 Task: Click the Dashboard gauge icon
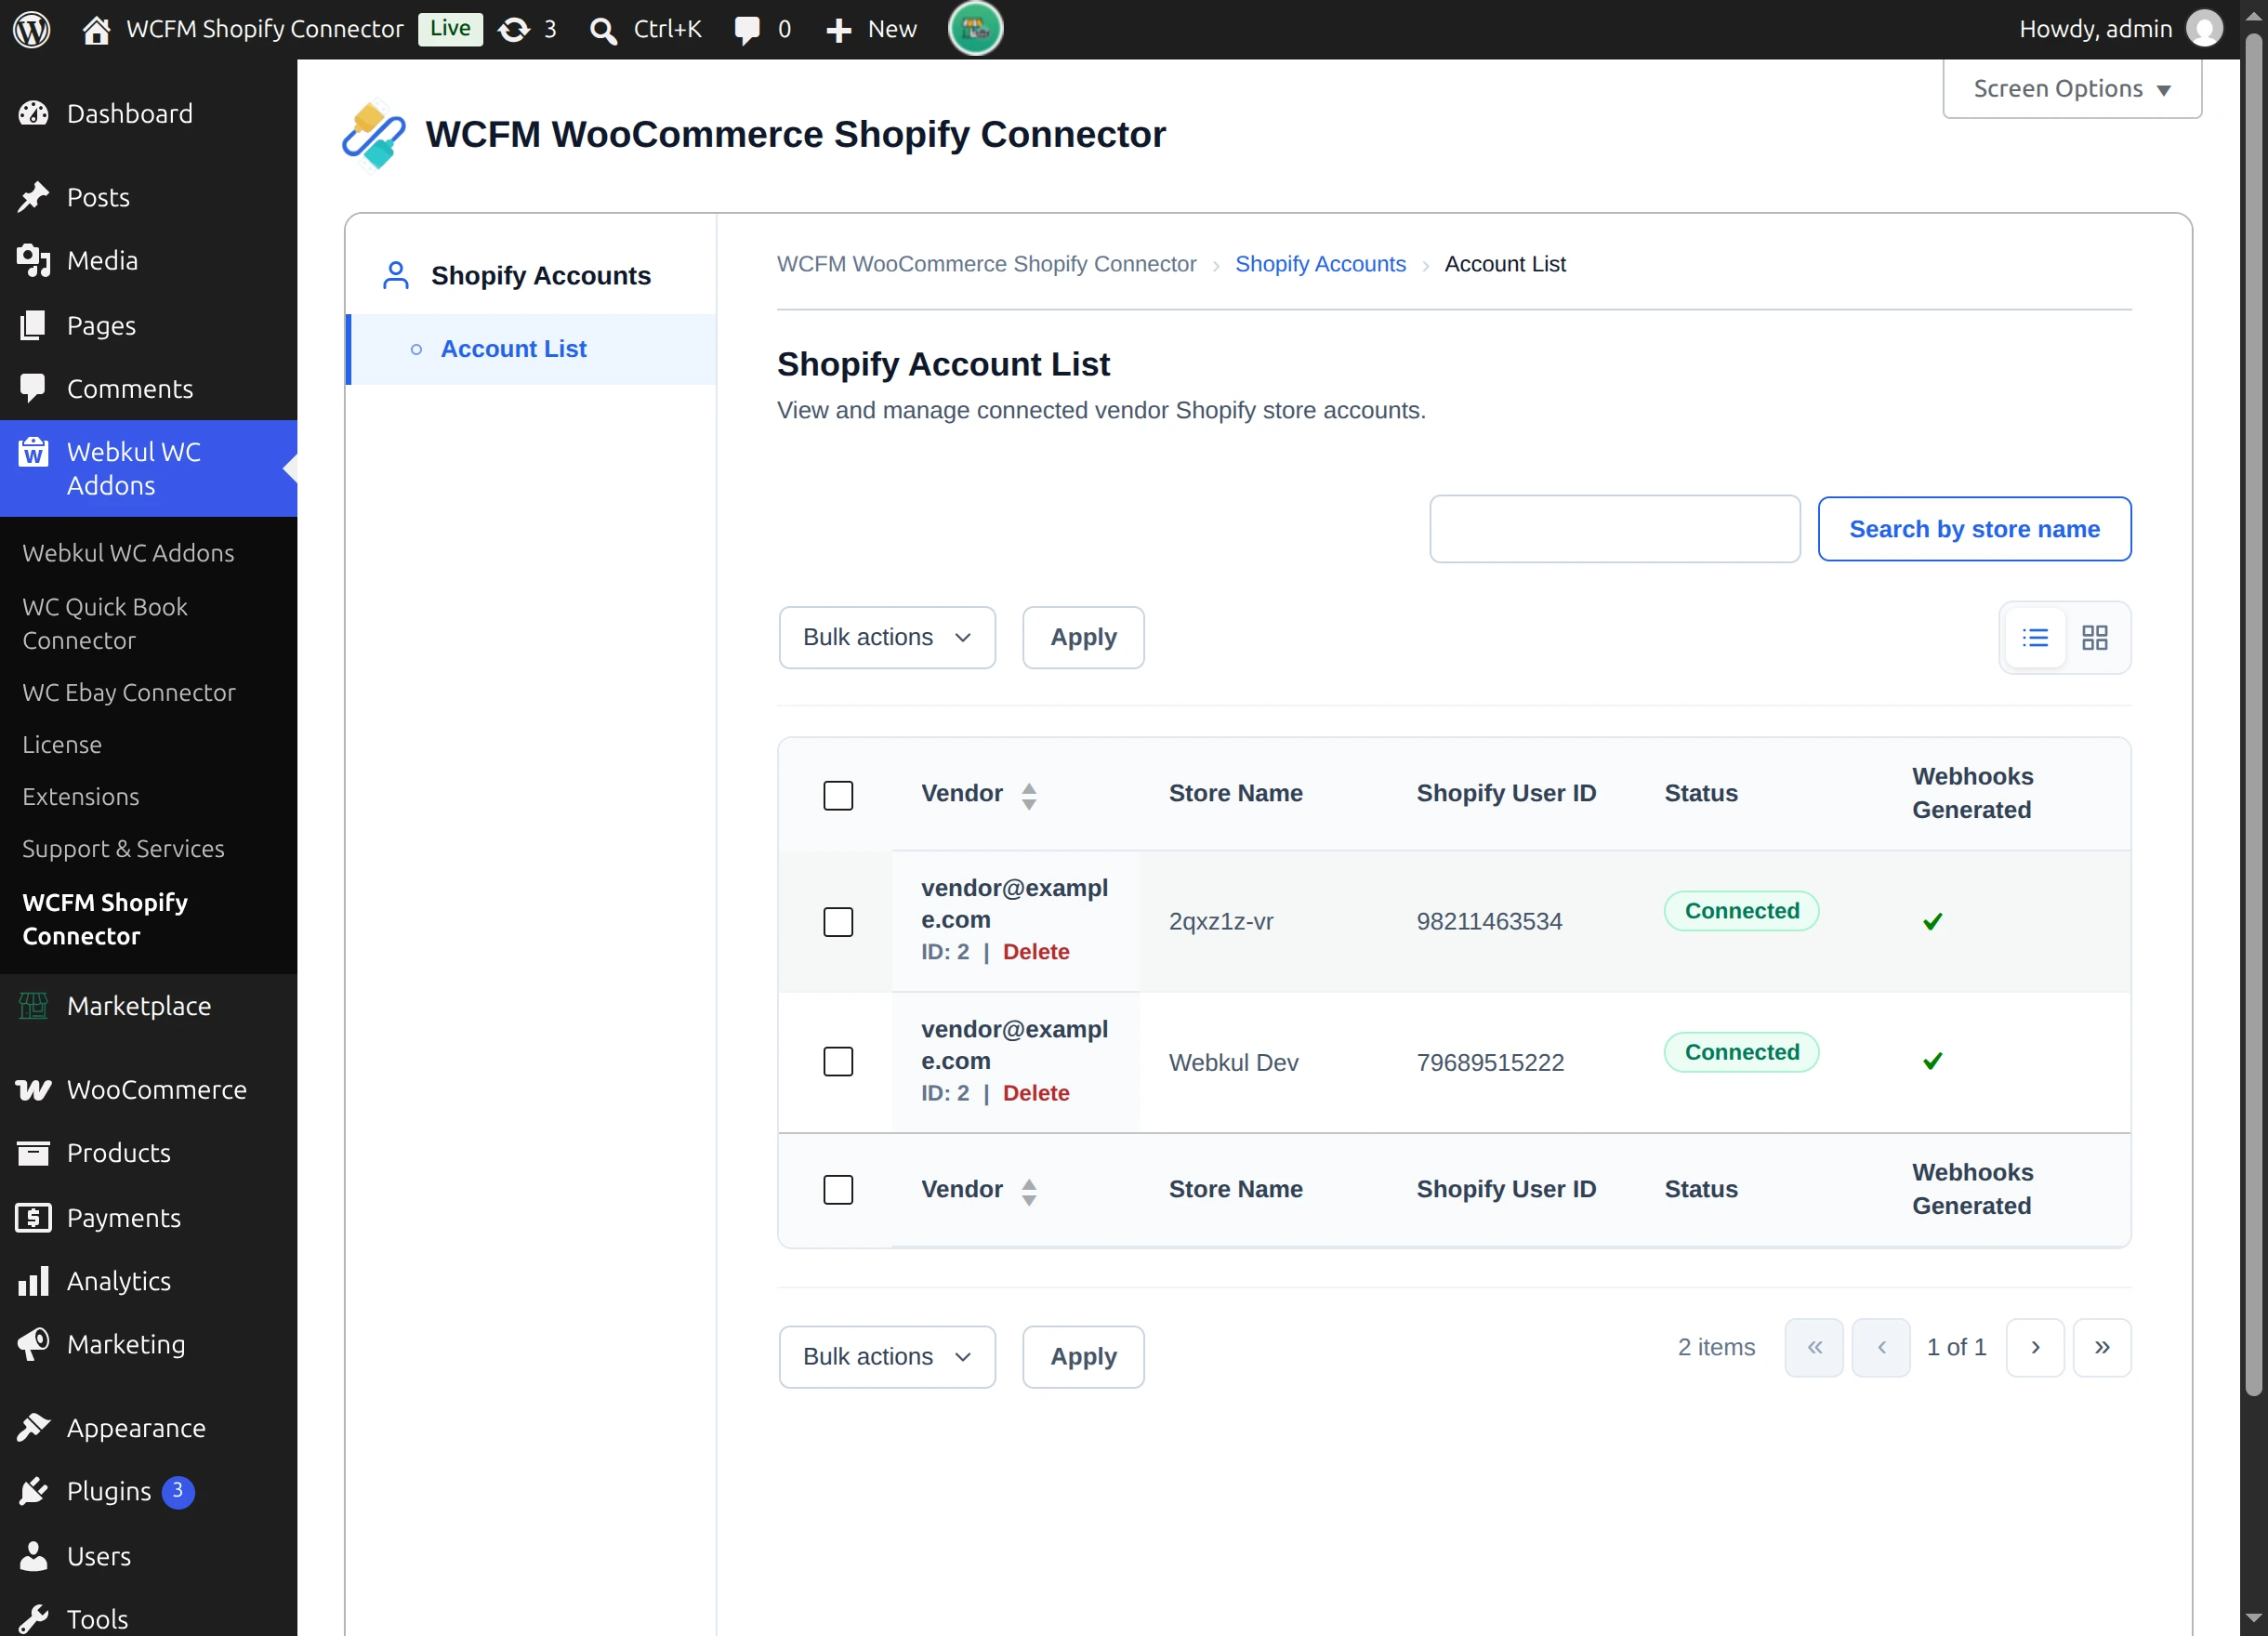33,114
